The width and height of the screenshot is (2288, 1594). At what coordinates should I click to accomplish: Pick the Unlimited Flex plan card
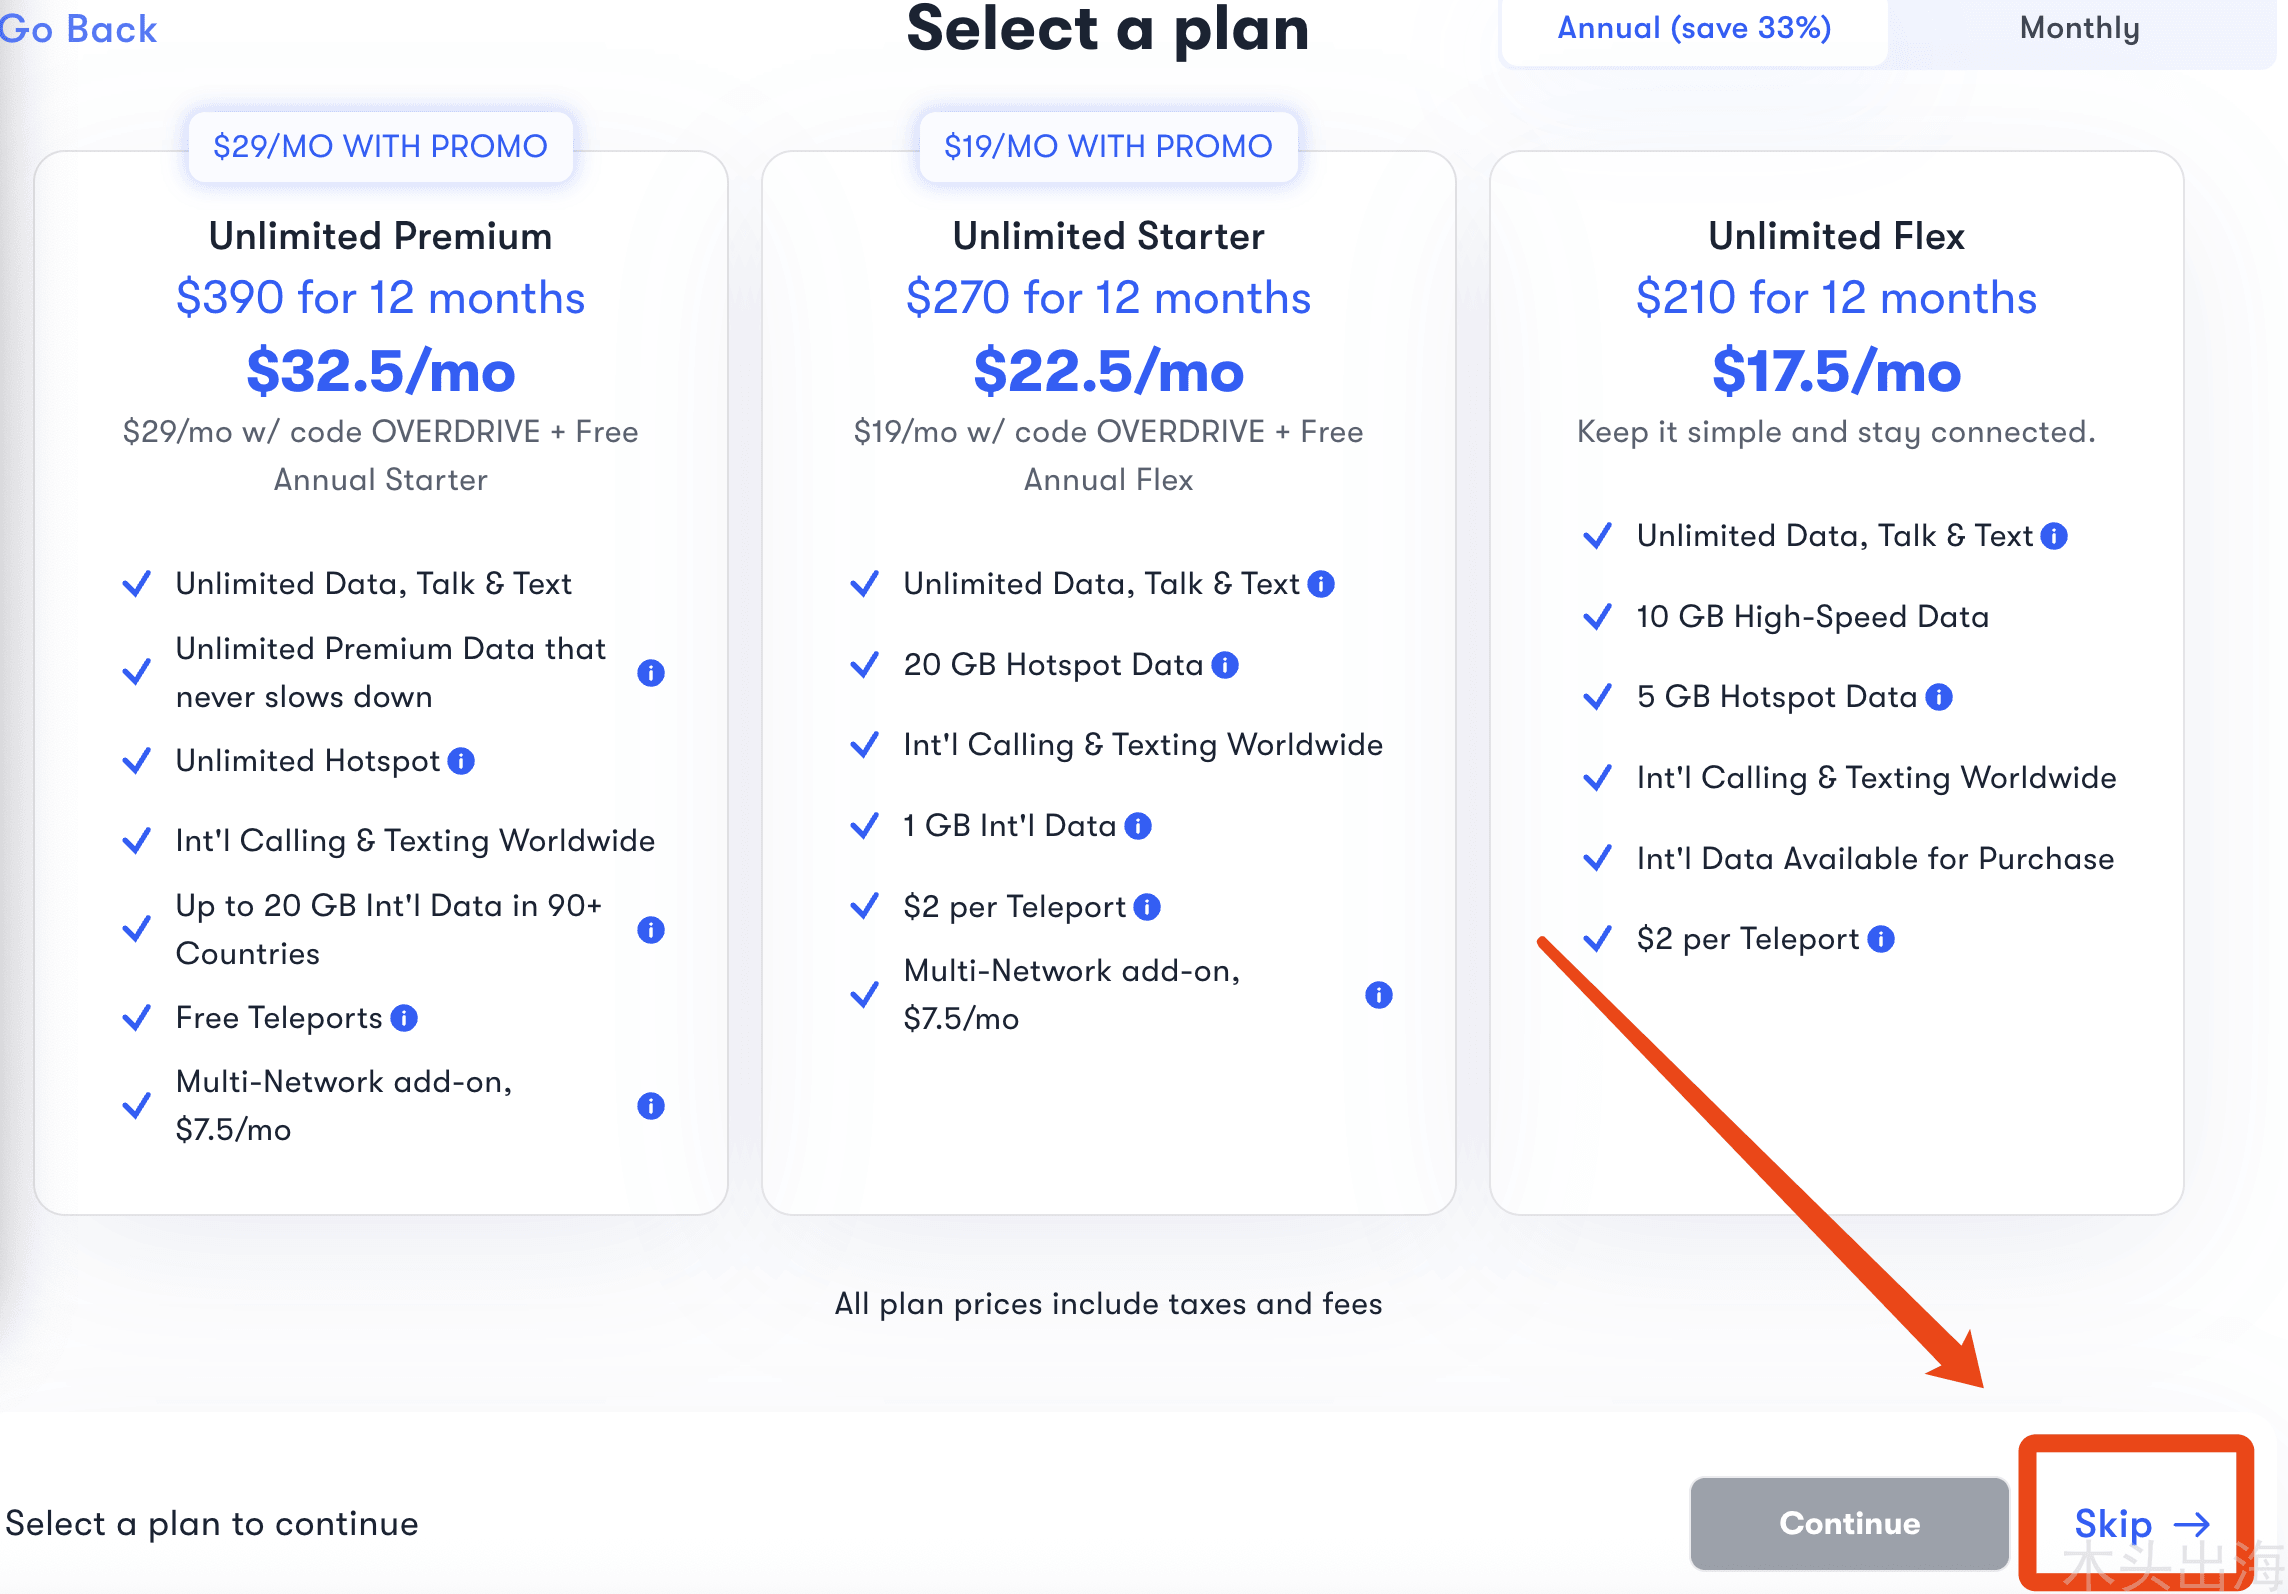coord(1836,683)
